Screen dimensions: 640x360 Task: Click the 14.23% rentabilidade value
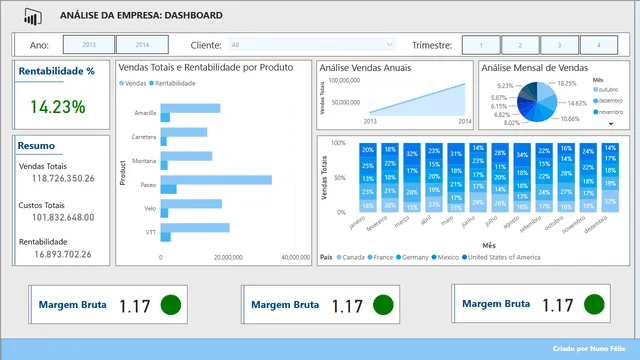[x=58, y=107]
